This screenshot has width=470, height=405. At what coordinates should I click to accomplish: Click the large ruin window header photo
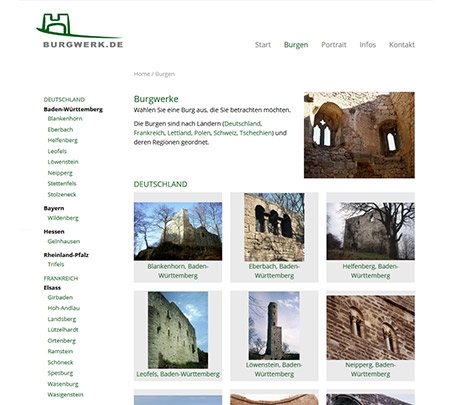tap(359, 135)
